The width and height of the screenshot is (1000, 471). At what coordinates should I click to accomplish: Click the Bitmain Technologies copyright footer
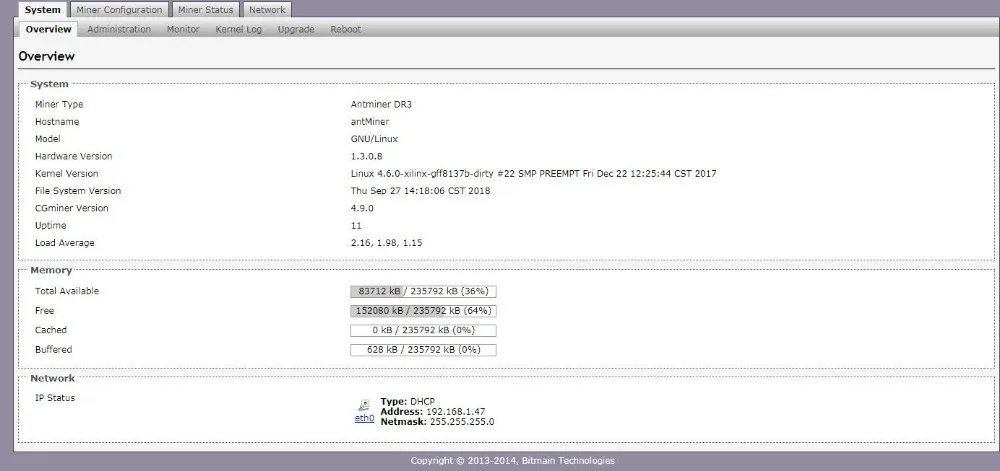[512, 461]
